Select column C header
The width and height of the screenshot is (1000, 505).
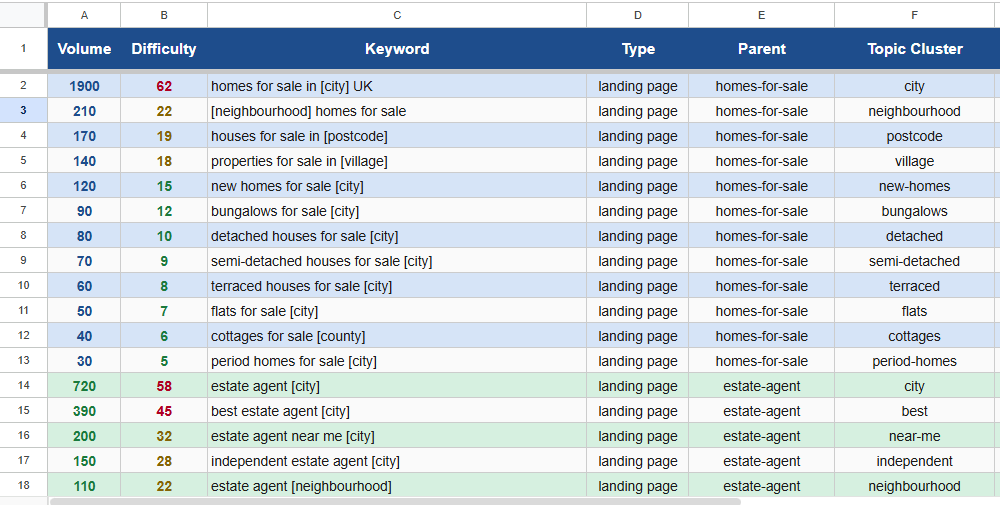pyautogui.click(x=397, y=15)
